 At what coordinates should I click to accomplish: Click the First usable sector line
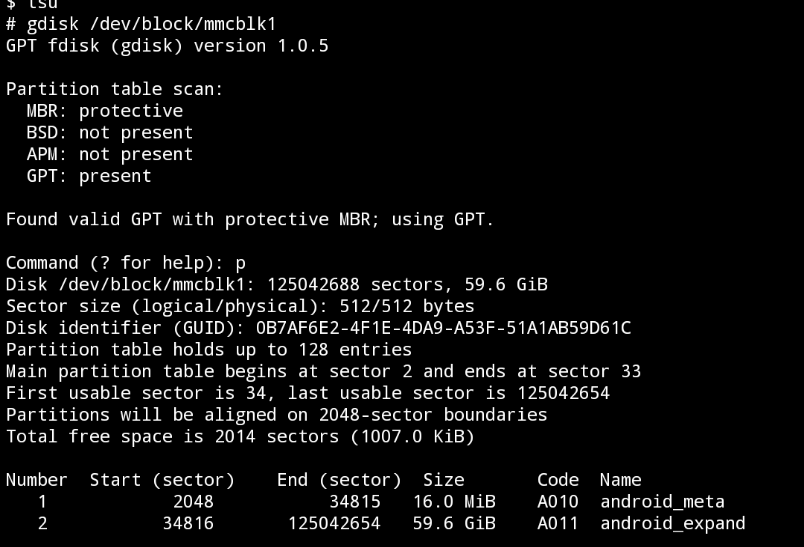coord(308,393)
